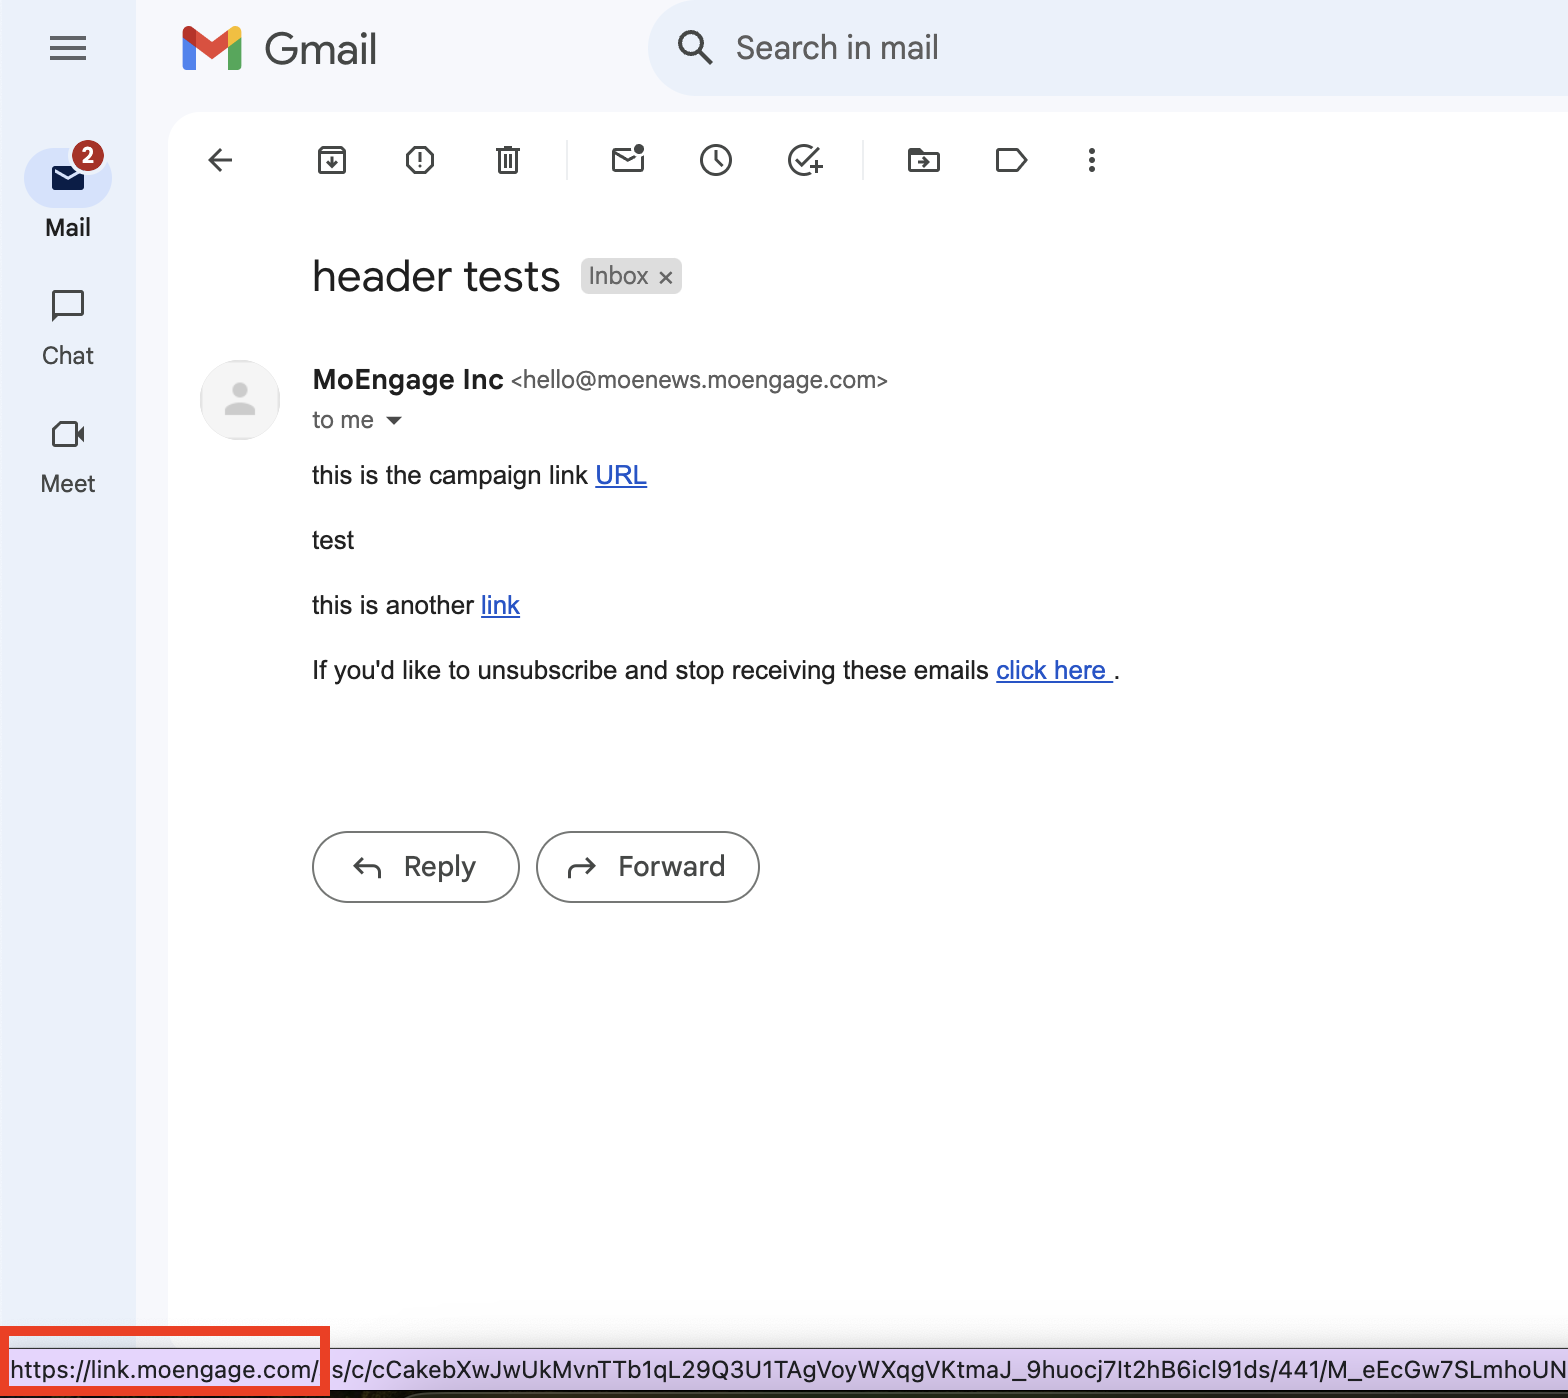Open the Move to folder icon
Screen dimensions: 1568x1398
pyautogui.click(x=924, y=160)
